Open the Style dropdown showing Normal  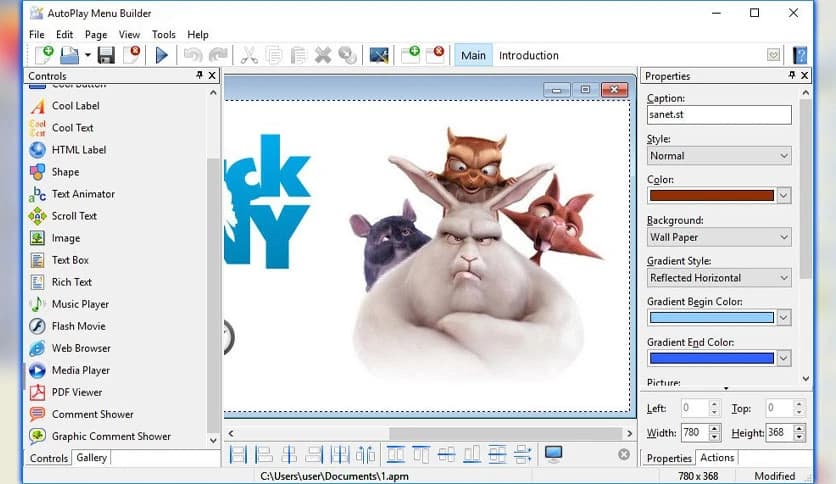(719, 156)
